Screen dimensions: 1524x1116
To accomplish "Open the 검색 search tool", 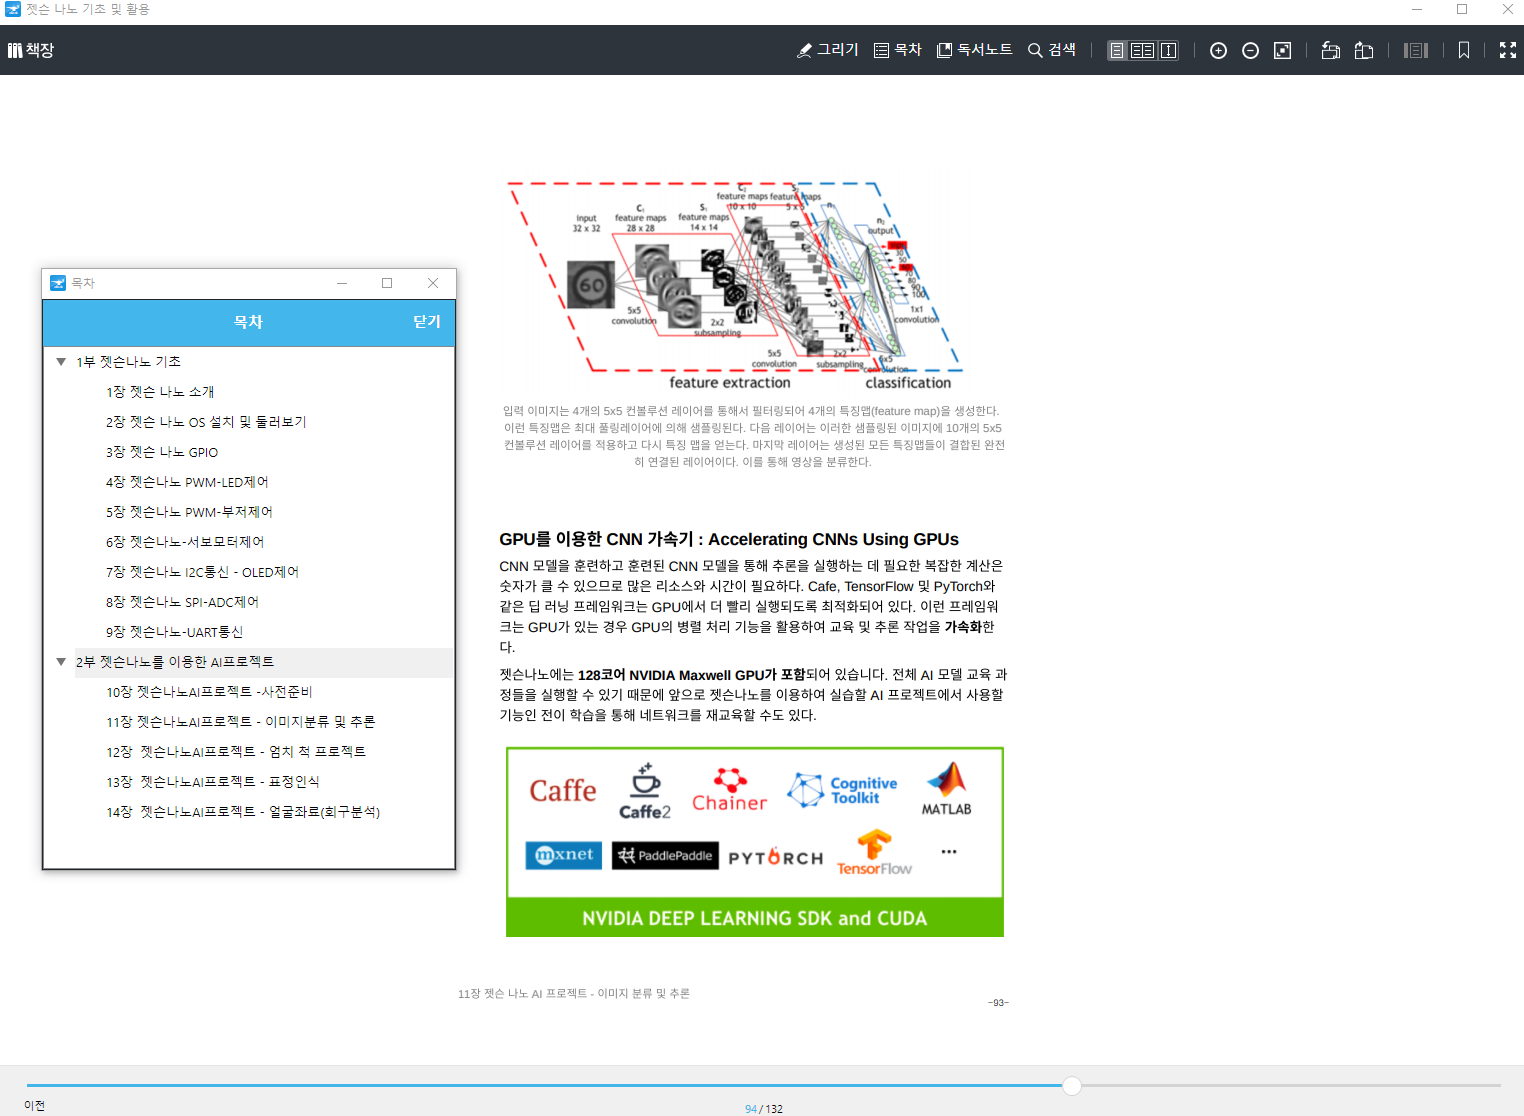I will 1052,50.
